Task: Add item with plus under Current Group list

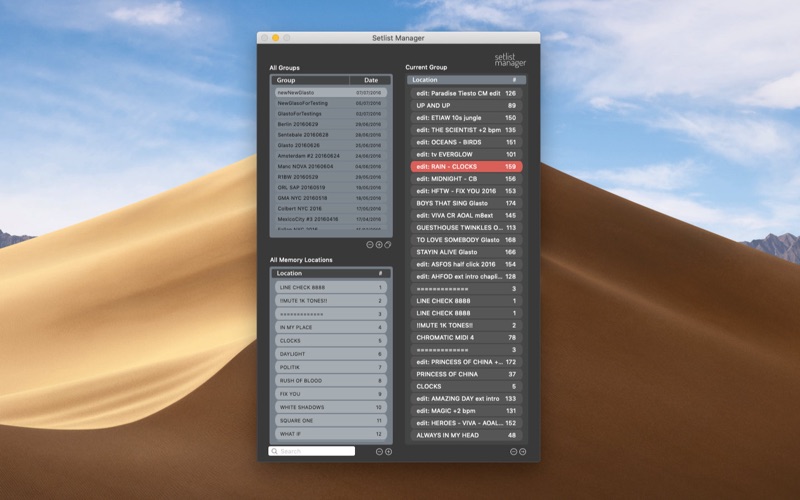Action: tap(522, 452)
